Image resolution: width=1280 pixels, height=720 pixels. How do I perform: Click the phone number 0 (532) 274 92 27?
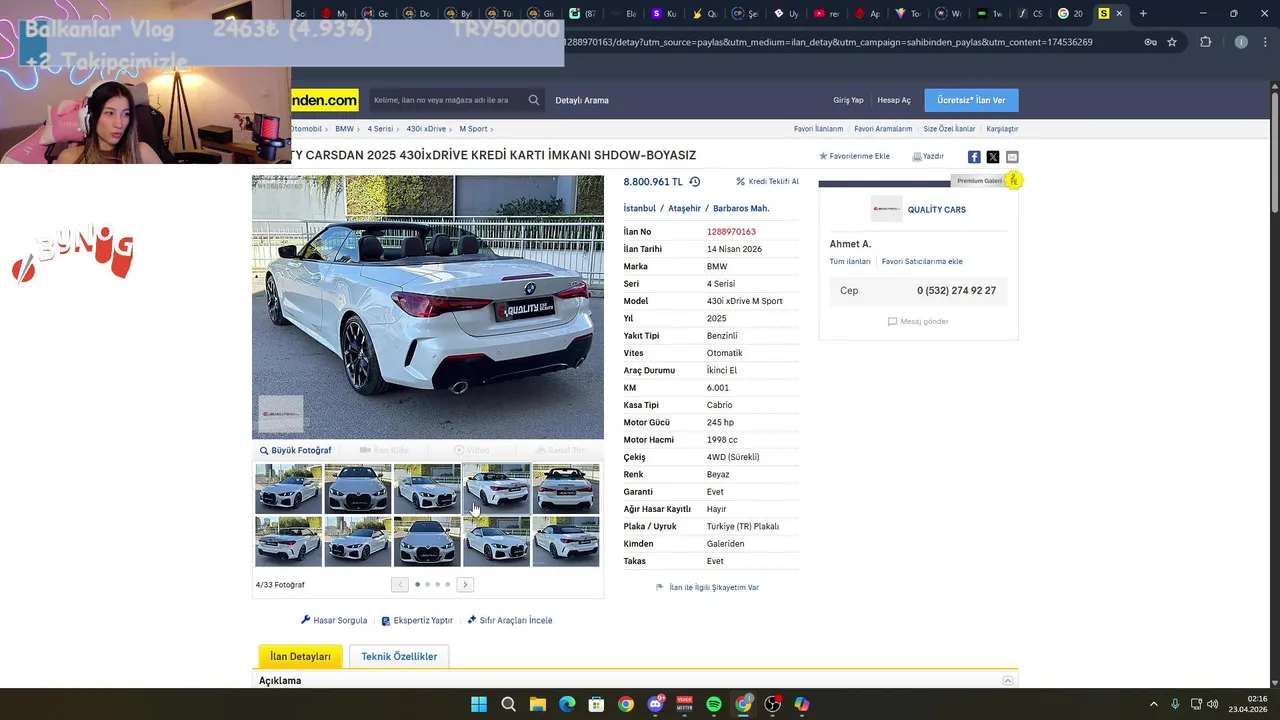(956, 291)
